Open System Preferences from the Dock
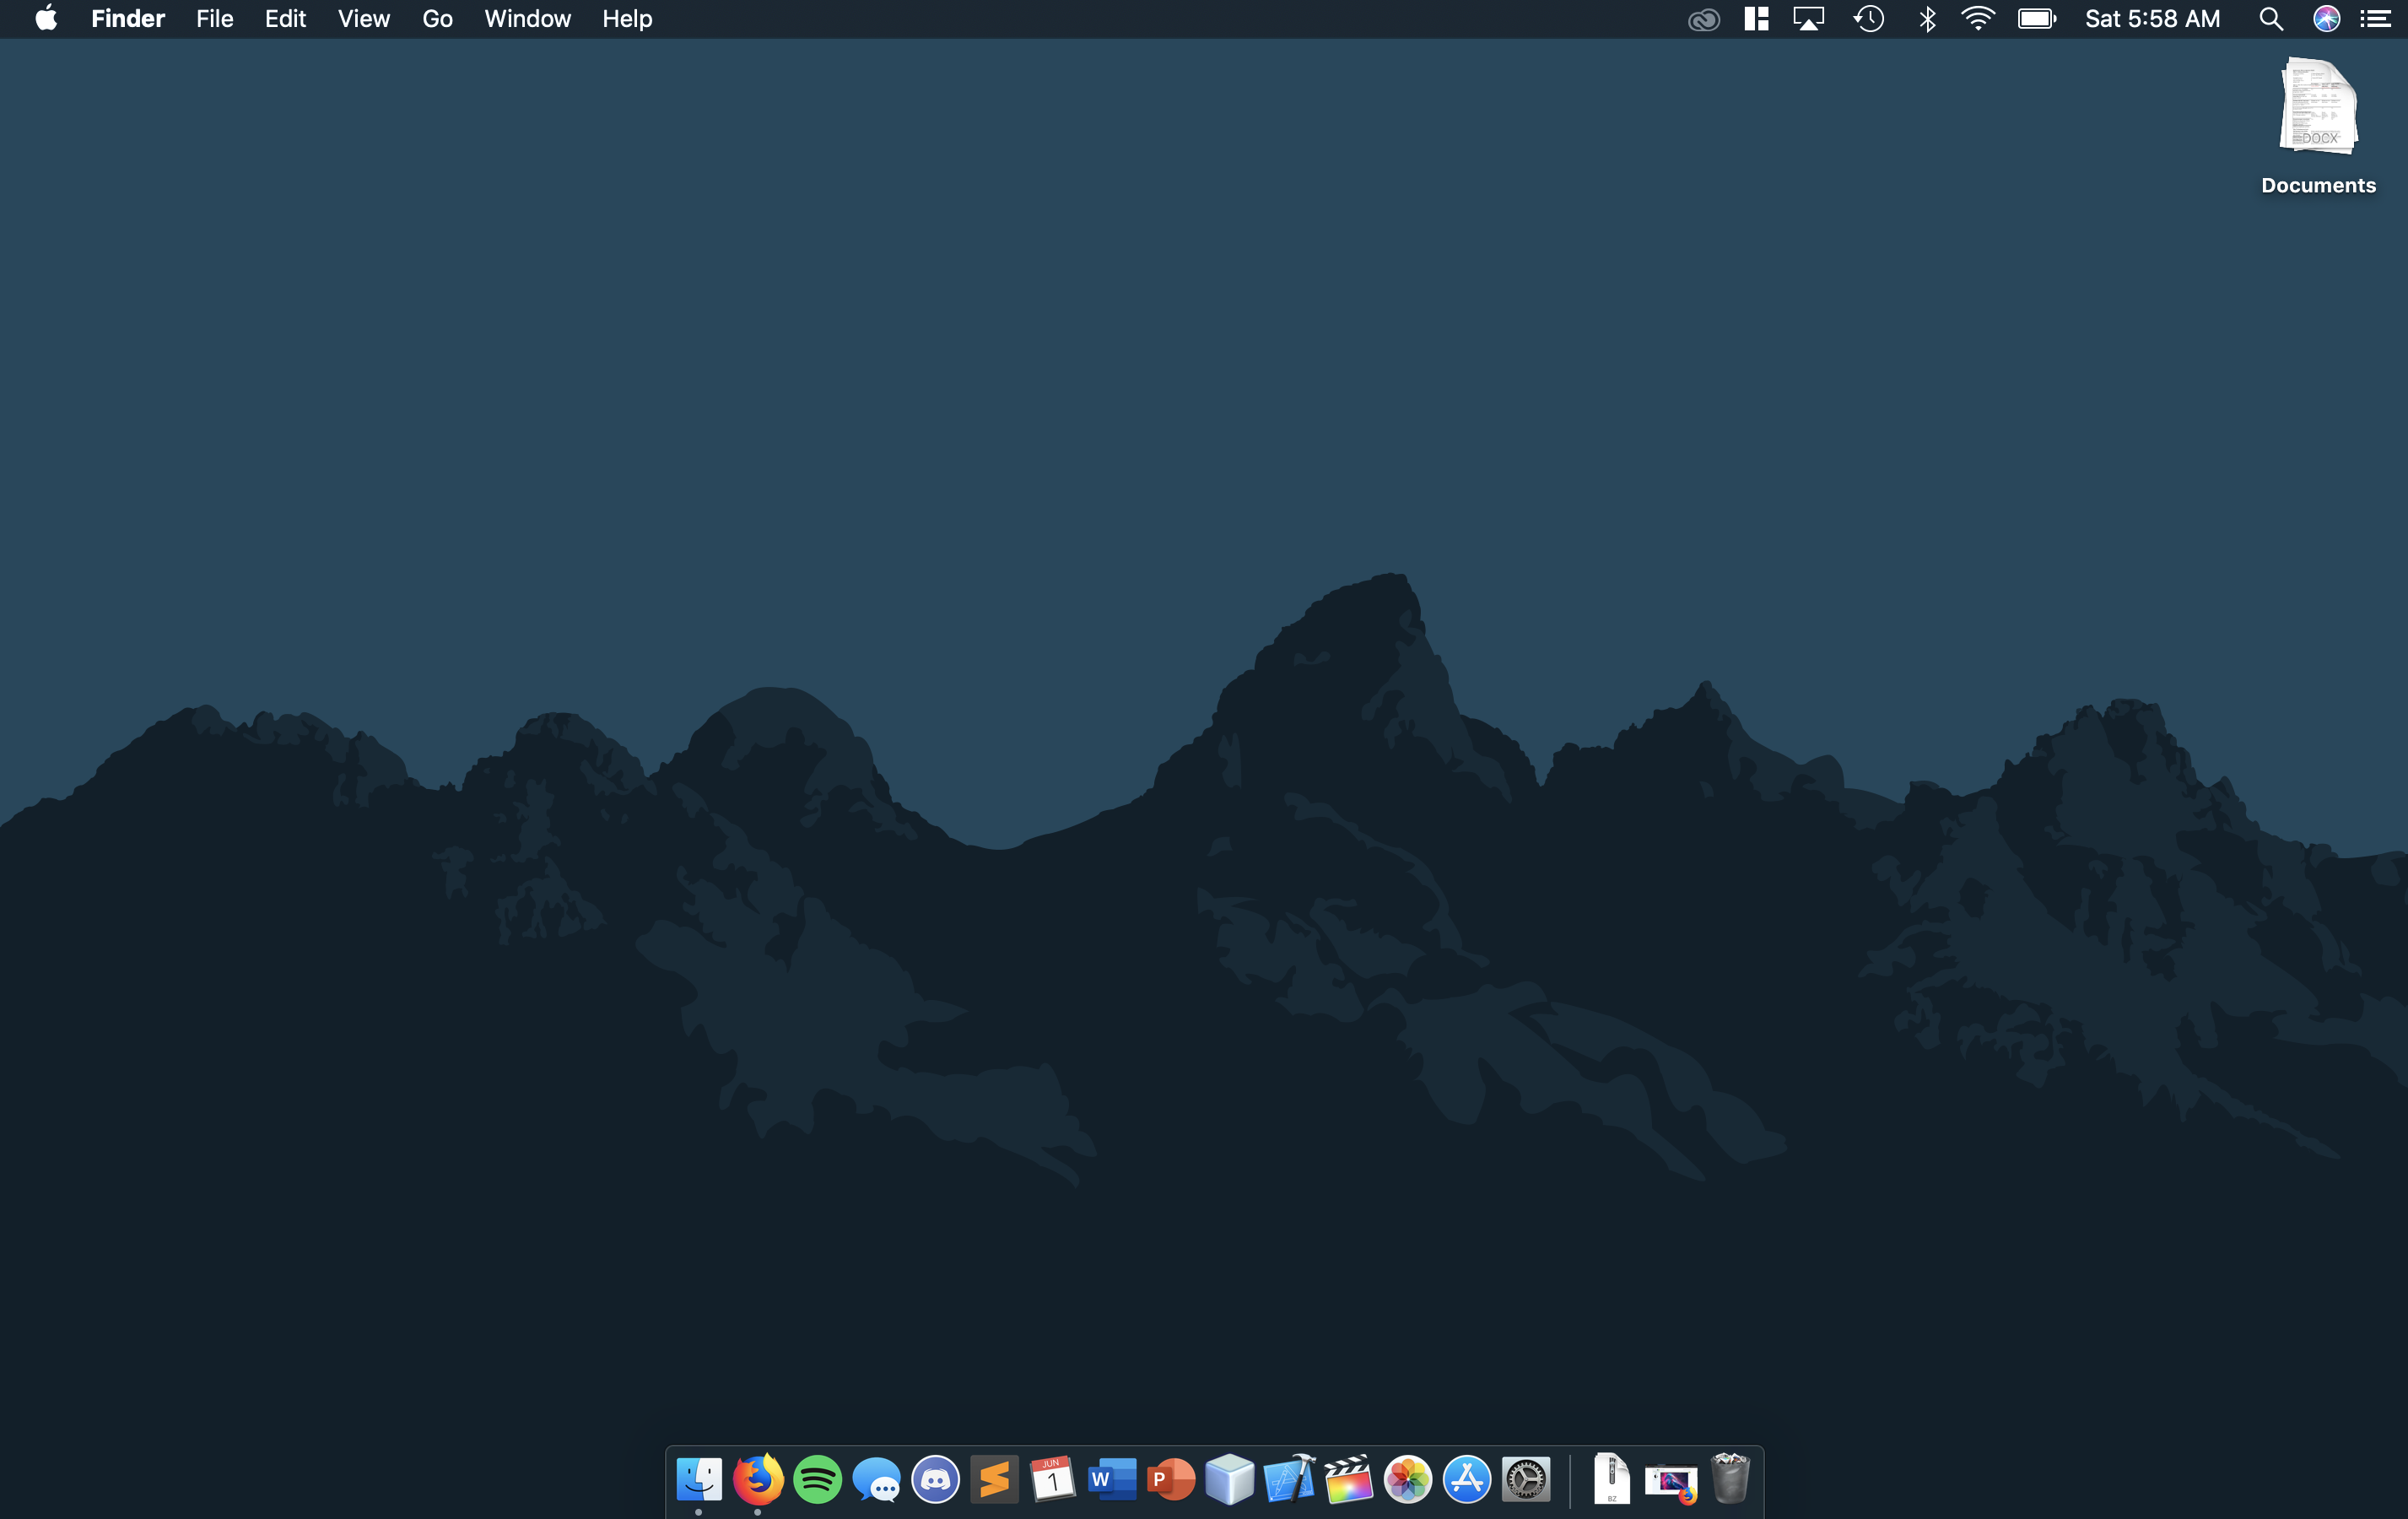Viewport: 2408px width, 1519px height. [1525, 1479]
